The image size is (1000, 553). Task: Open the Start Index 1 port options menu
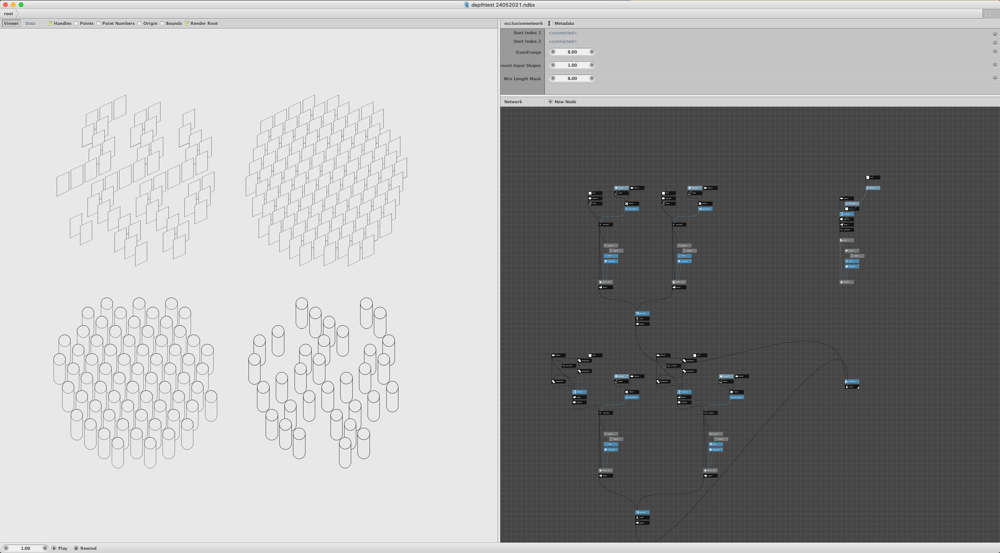[994, 33]
